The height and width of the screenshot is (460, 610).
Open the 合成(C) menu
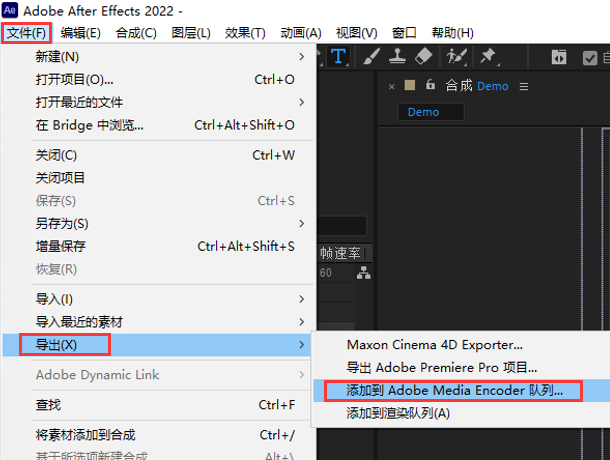click(136, 33)
